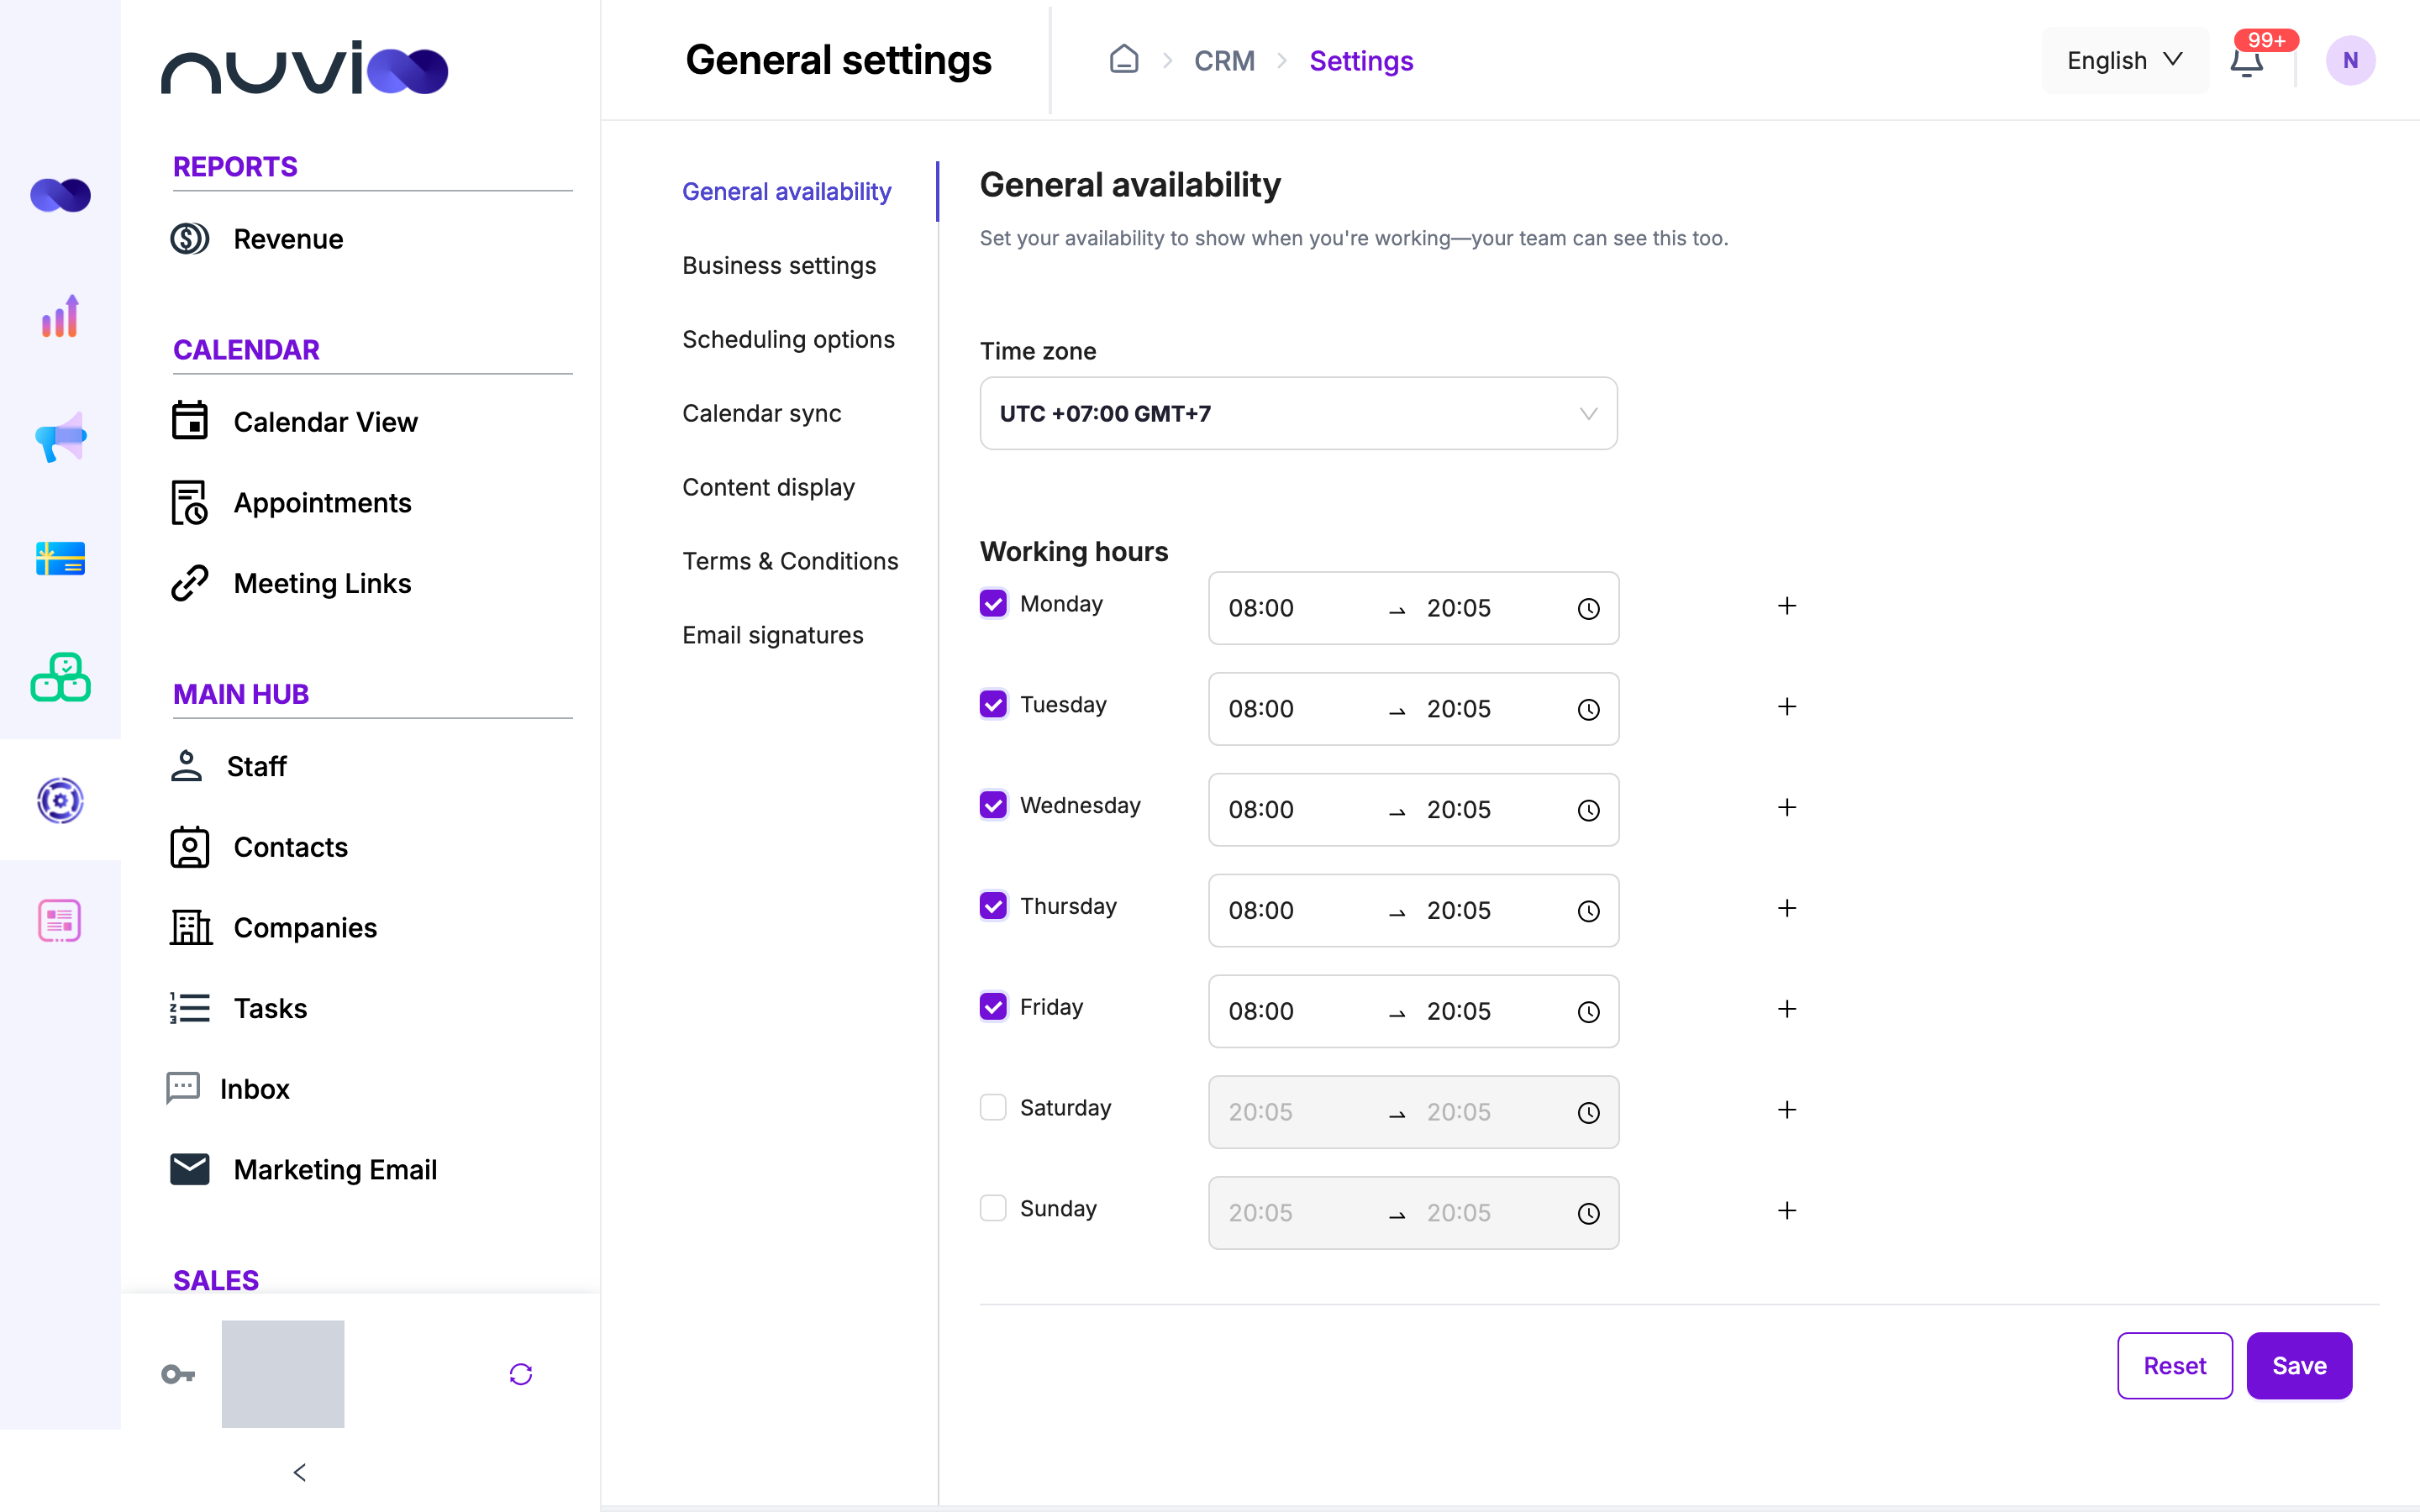The width and height of the screenshot is (2420, 1512).
Task: Select the Calendar sync tab
Action: coord(761,413)
